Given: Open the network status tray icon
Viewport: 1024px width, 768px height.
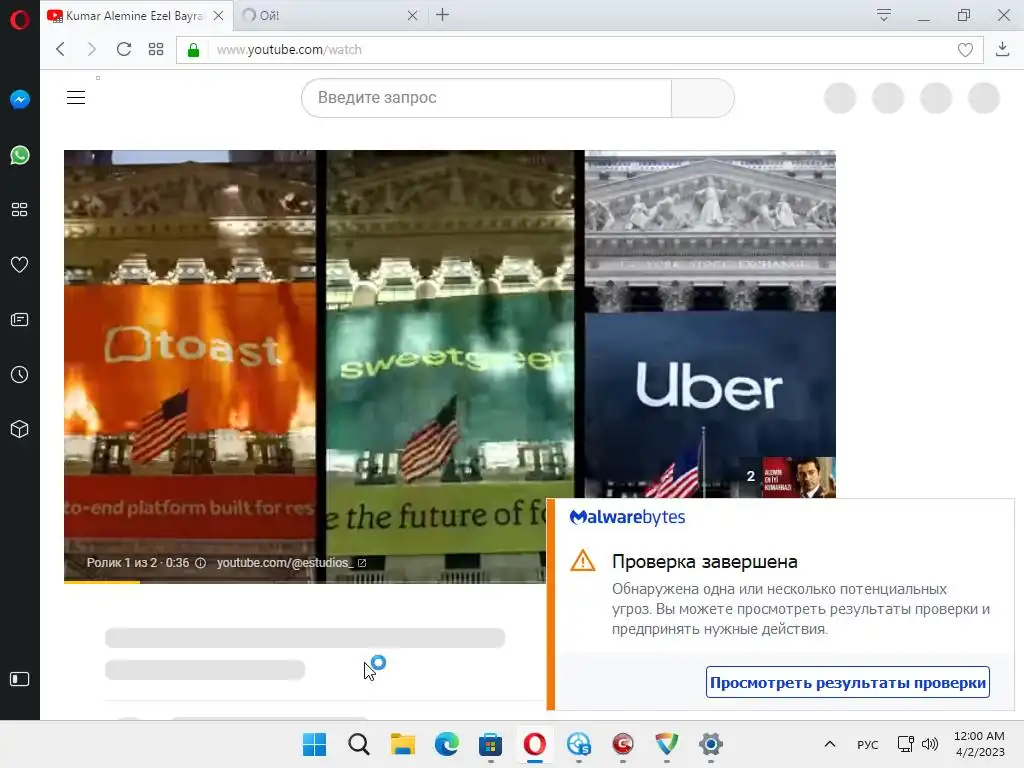Looking at the screenshot, I should point(905,744).
